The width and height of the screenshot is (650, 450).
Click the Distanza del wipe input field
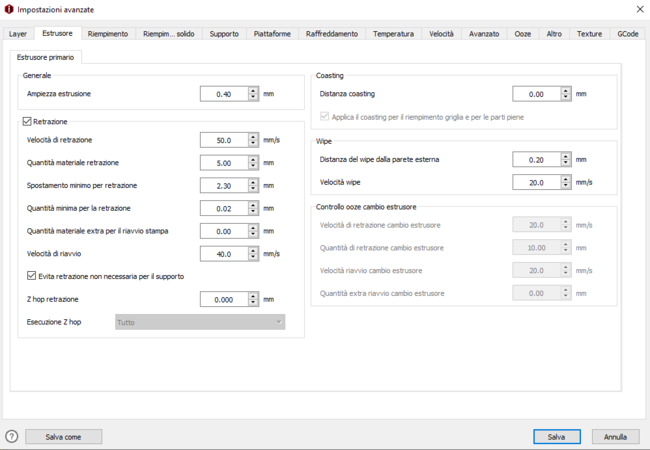tap(535, 160)
